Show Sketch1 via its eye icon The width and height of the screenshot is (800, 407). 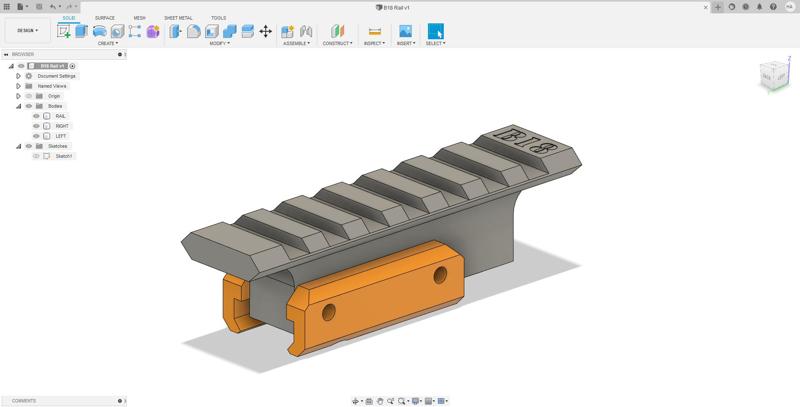pyautogui.click(x=37, y=156)
